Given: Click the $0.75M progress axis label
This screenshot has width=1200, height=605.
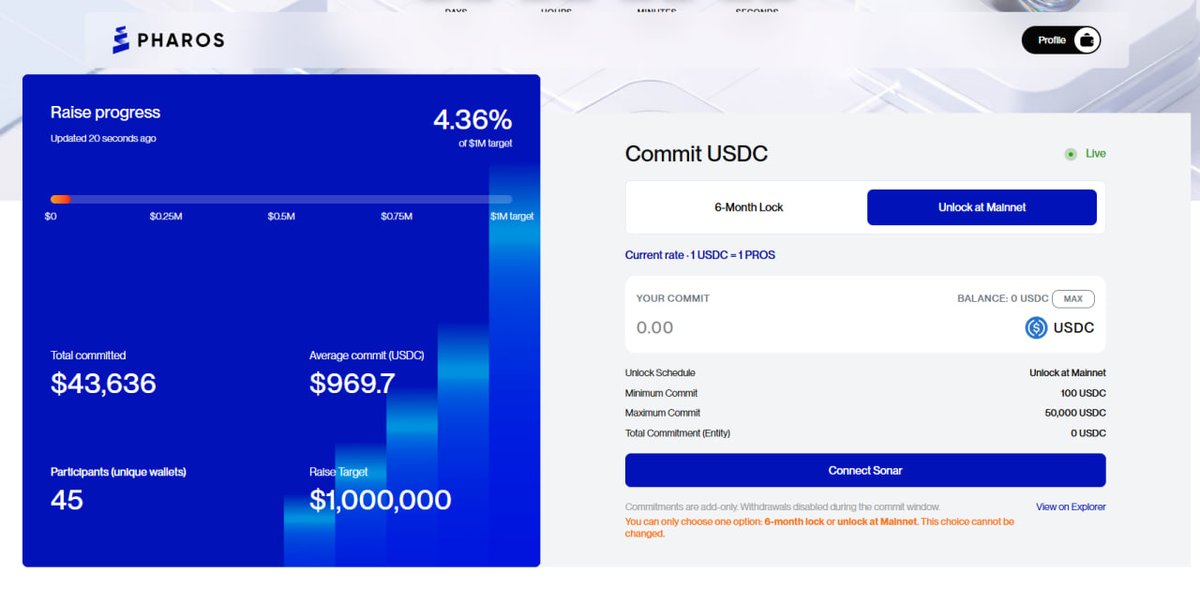Looking at the screenshot, I should coord(396,216).
